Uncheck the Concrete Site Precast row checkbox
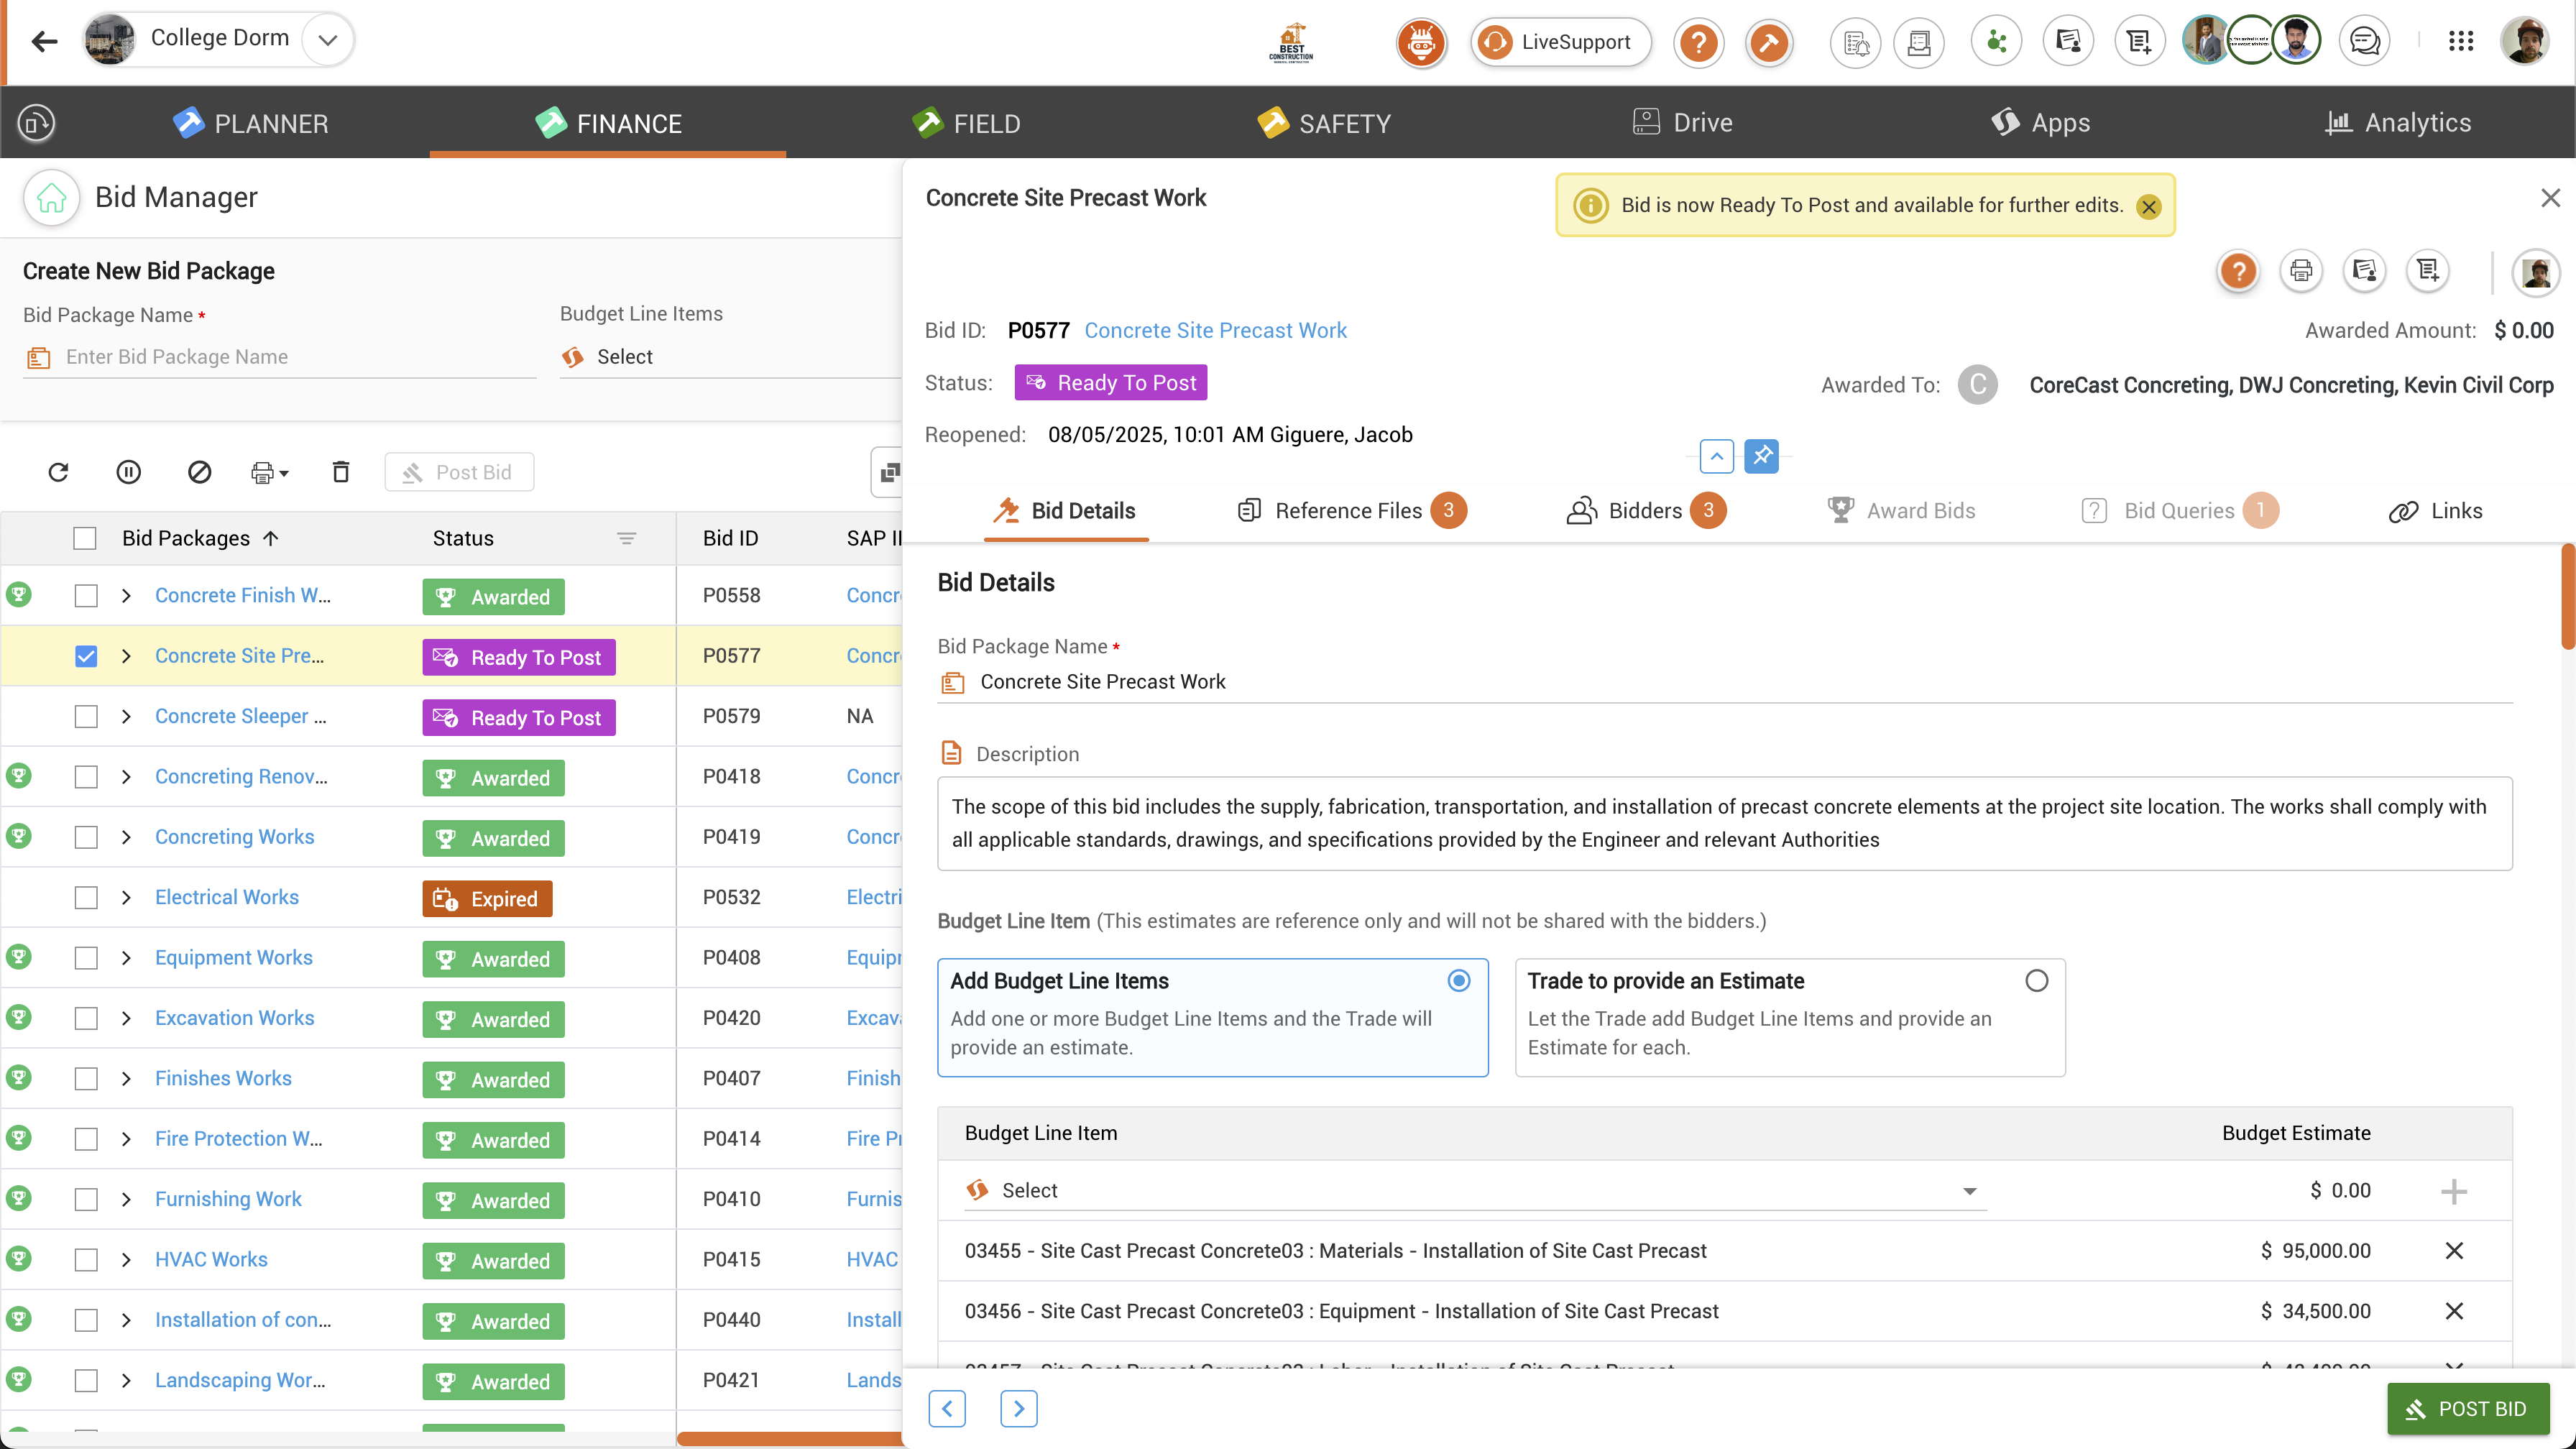2576x1449 pixels. coord(86,656)
